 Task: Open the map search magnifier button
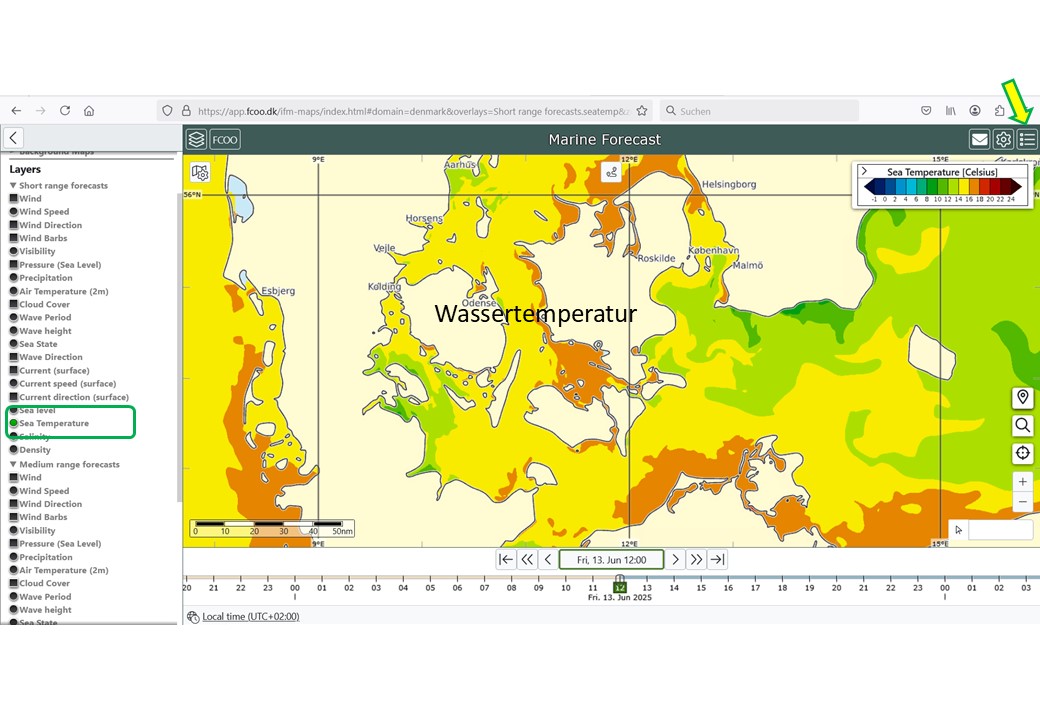pyautogui.click(x=1022, y=426)
